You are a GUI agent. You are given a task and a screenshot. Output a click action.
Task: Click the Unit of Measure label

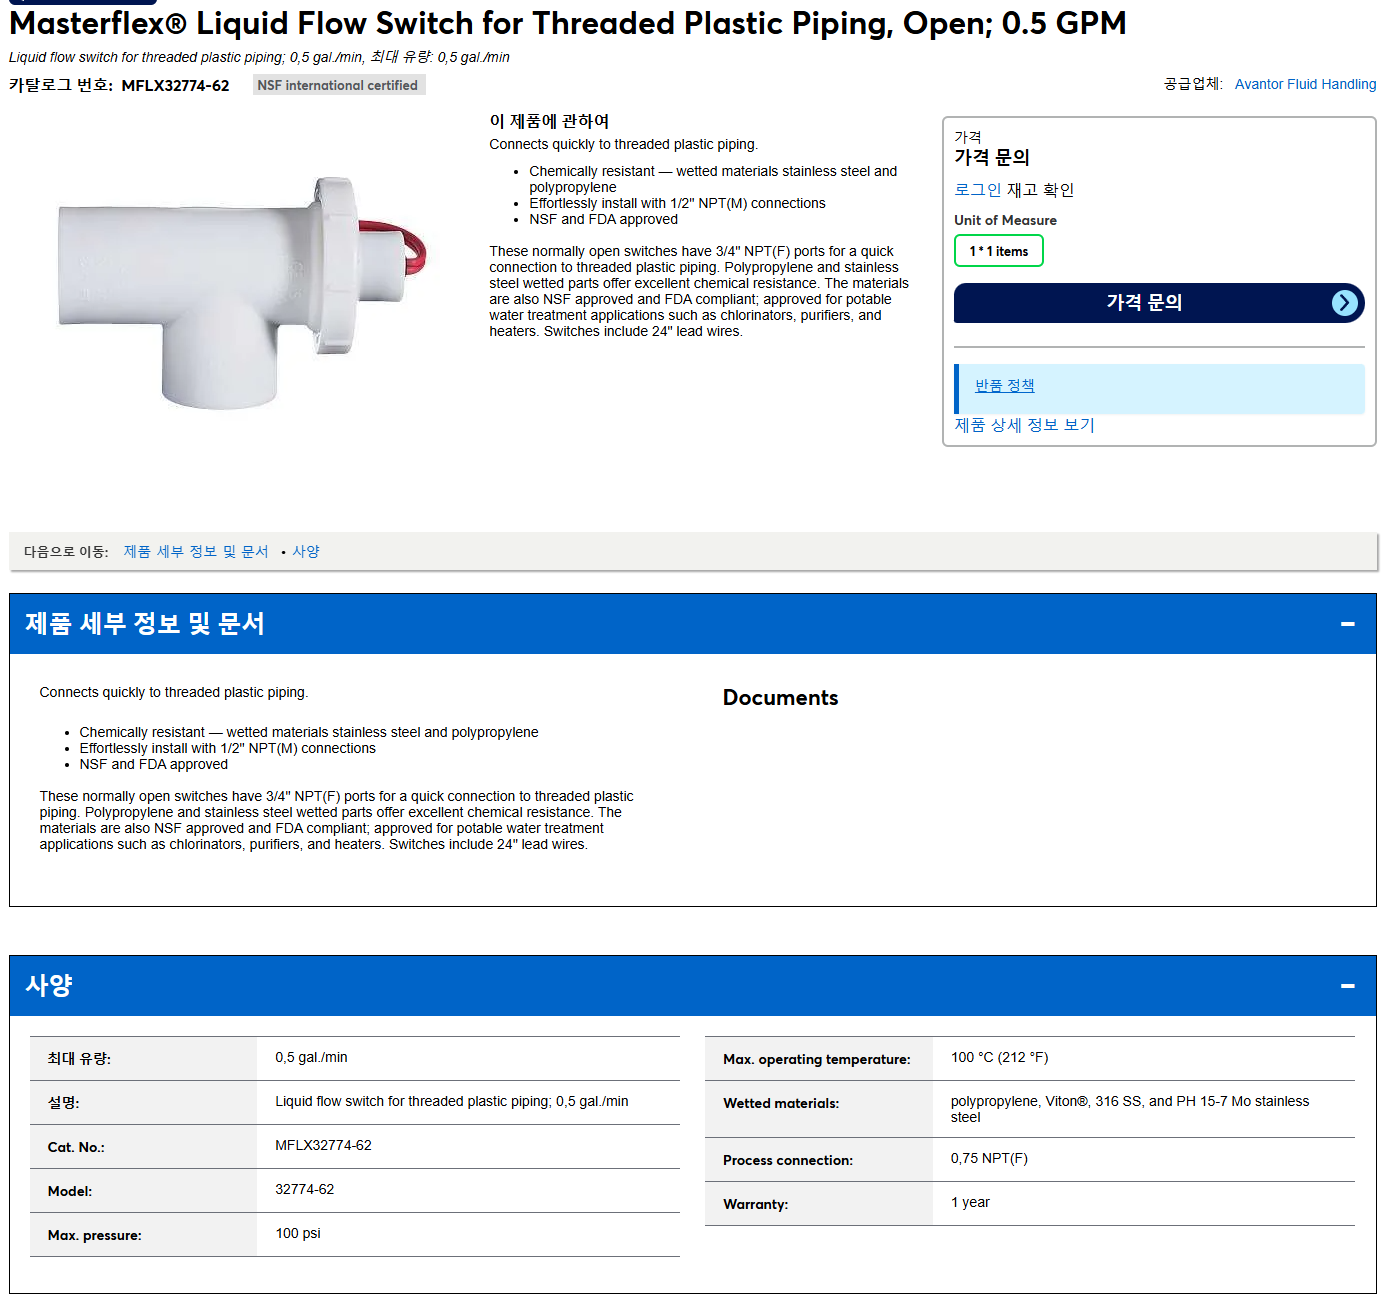(x=1005, y=220)
